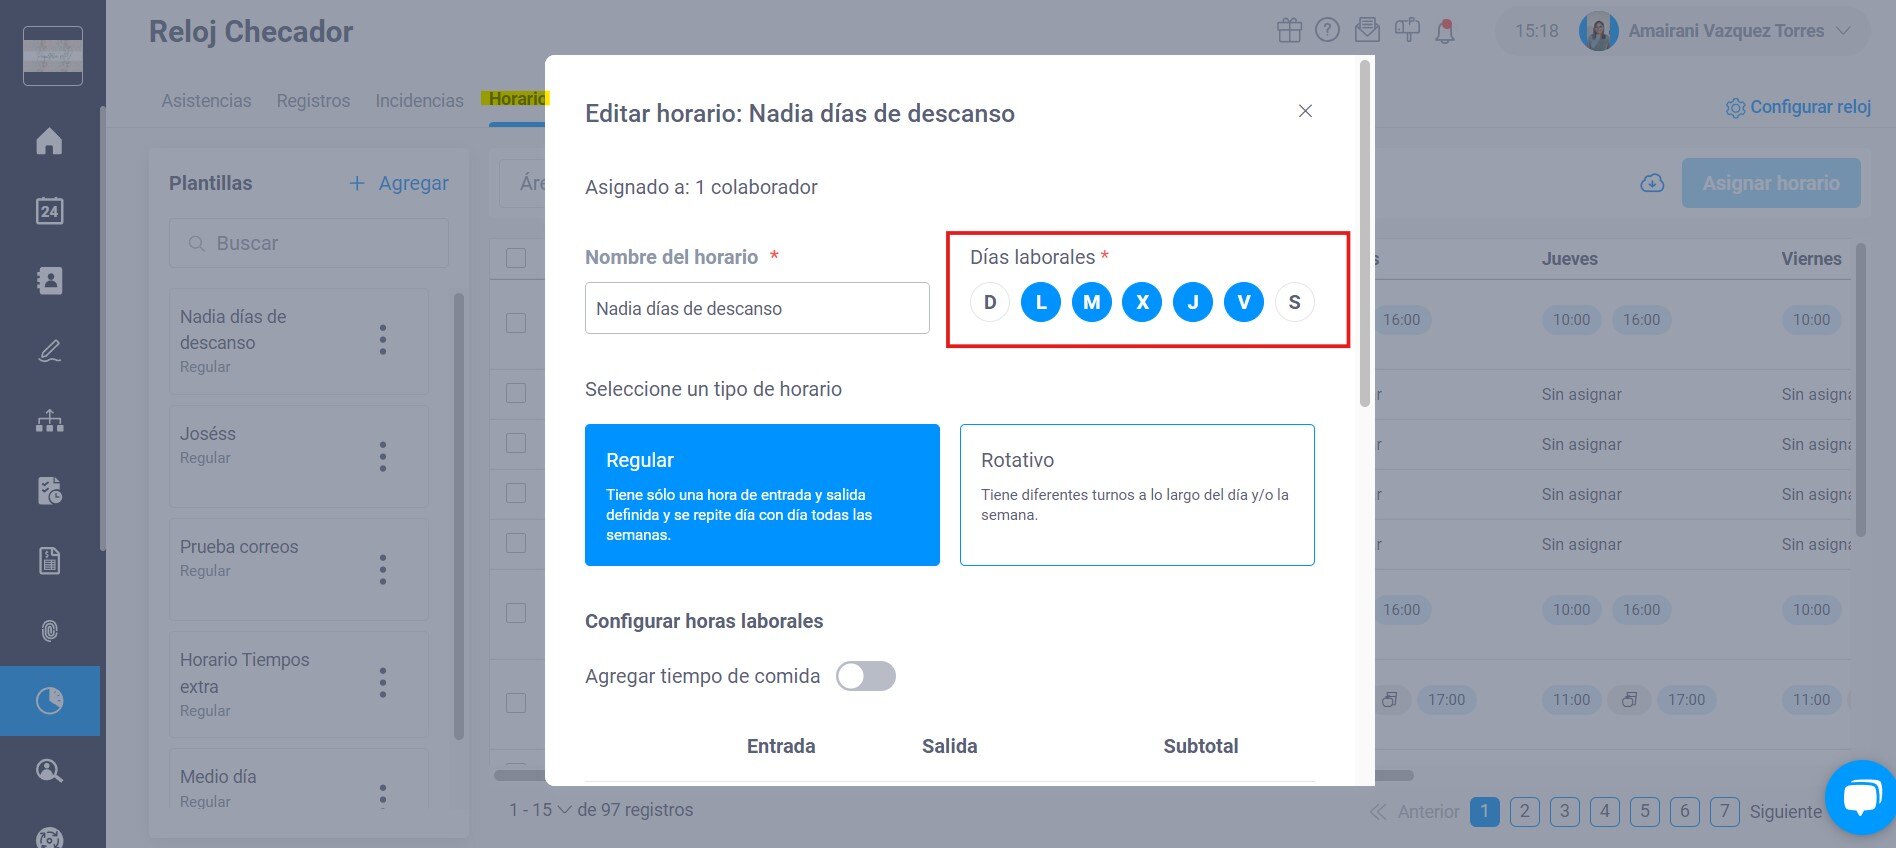Click the Nombre del horario text field
This screenshot has height=848, width=1896.
click(x=757, y=308)
